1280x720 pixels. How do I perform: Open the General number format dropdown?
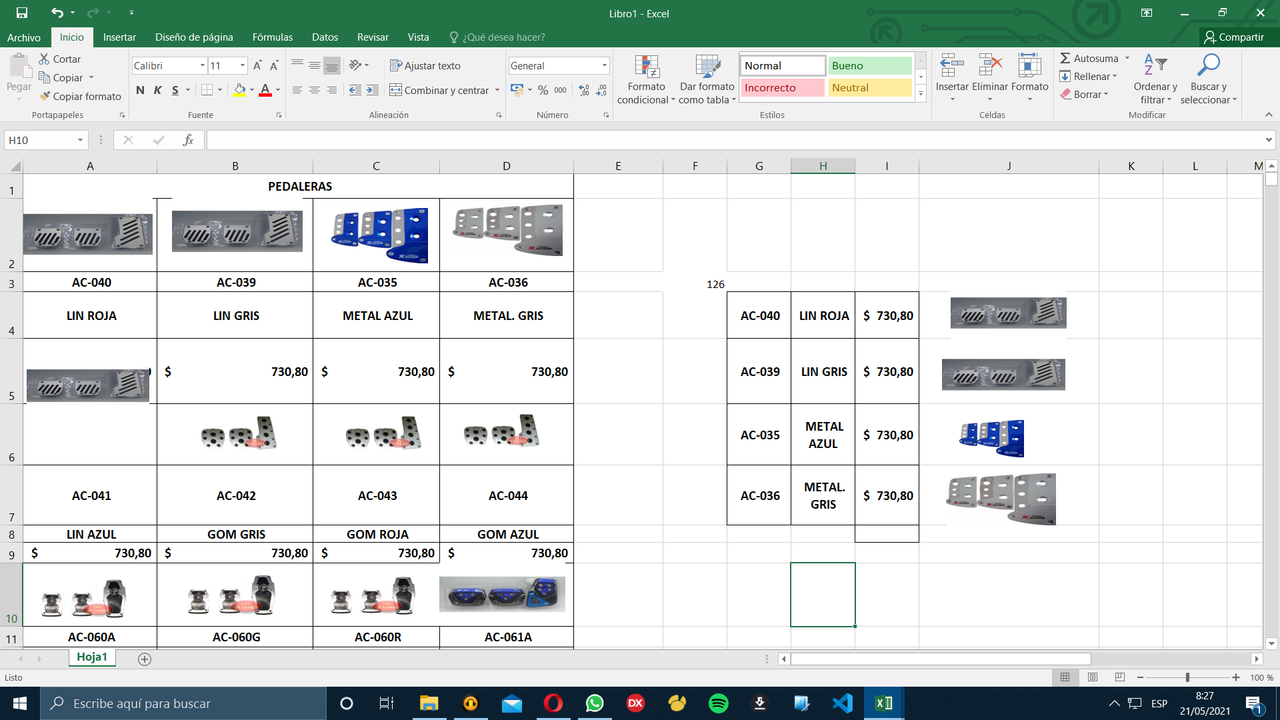point(604,65)
